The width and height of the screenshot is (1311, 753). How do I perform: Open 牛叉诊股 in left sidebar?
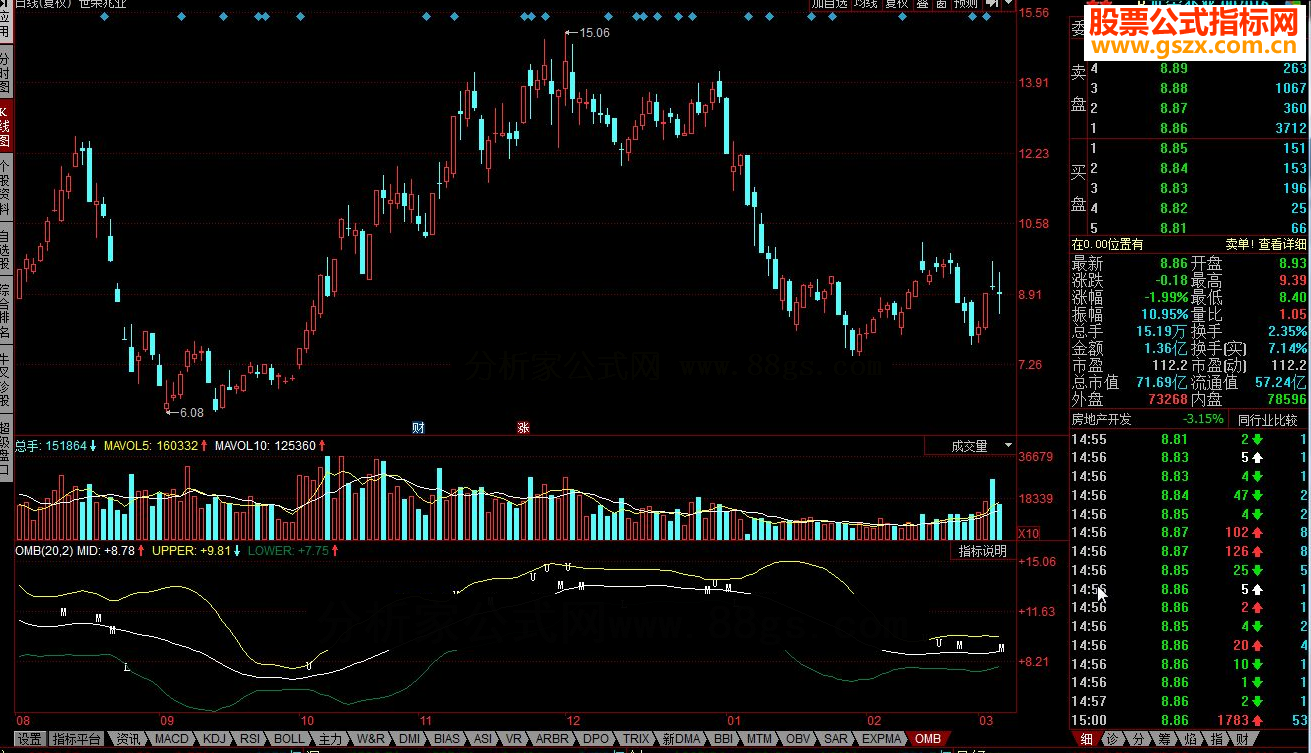5,379
